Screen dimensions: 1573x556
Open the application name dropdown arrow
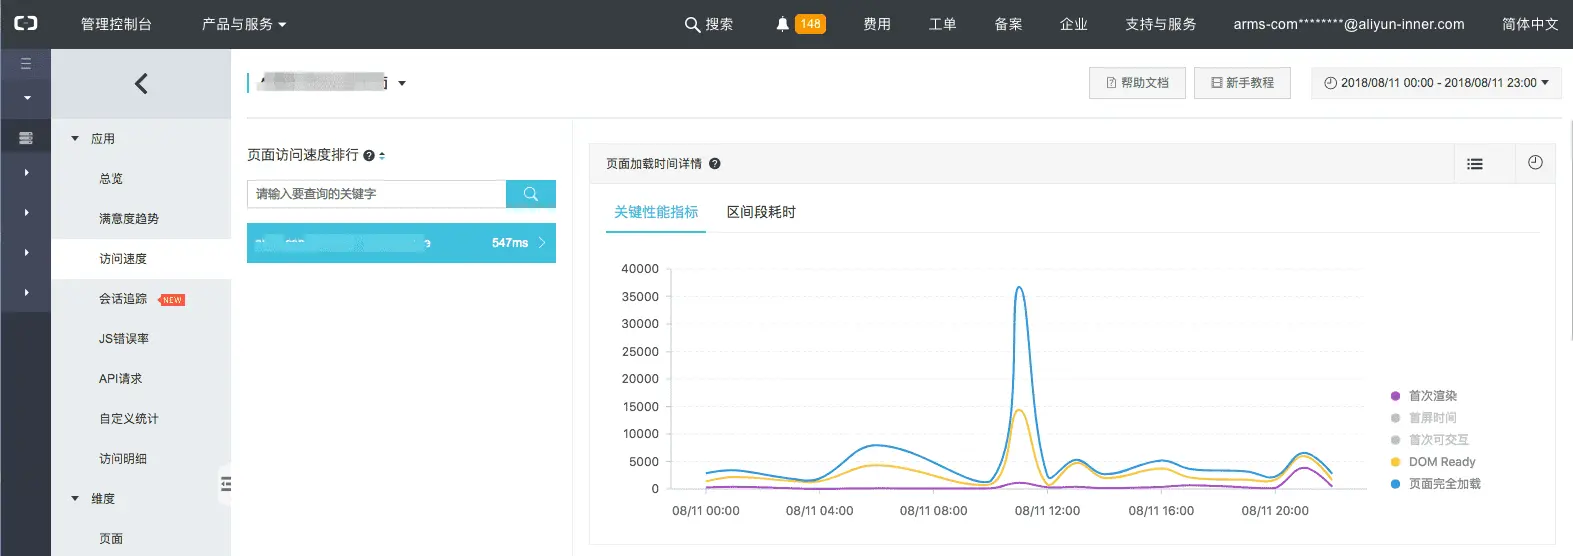click(x=402, y=83)
